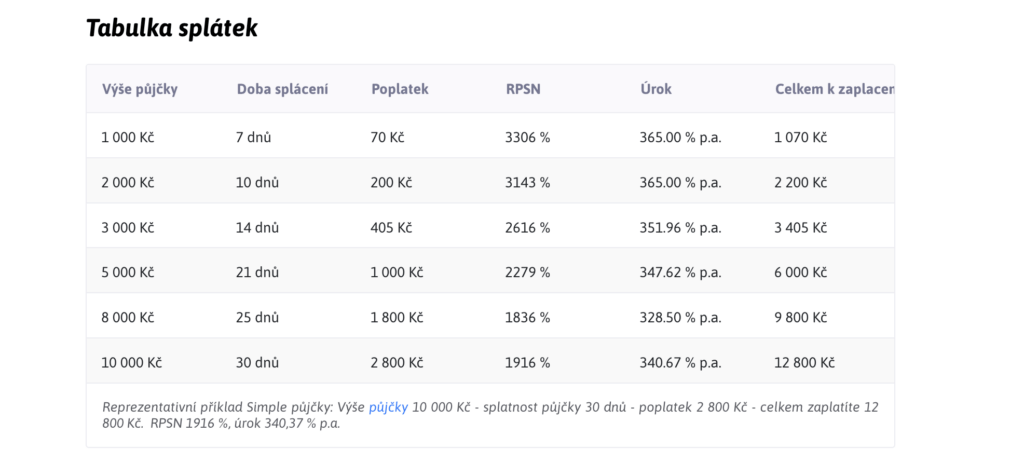
Task: Click the Úrok column header
Action: (655, 89)
